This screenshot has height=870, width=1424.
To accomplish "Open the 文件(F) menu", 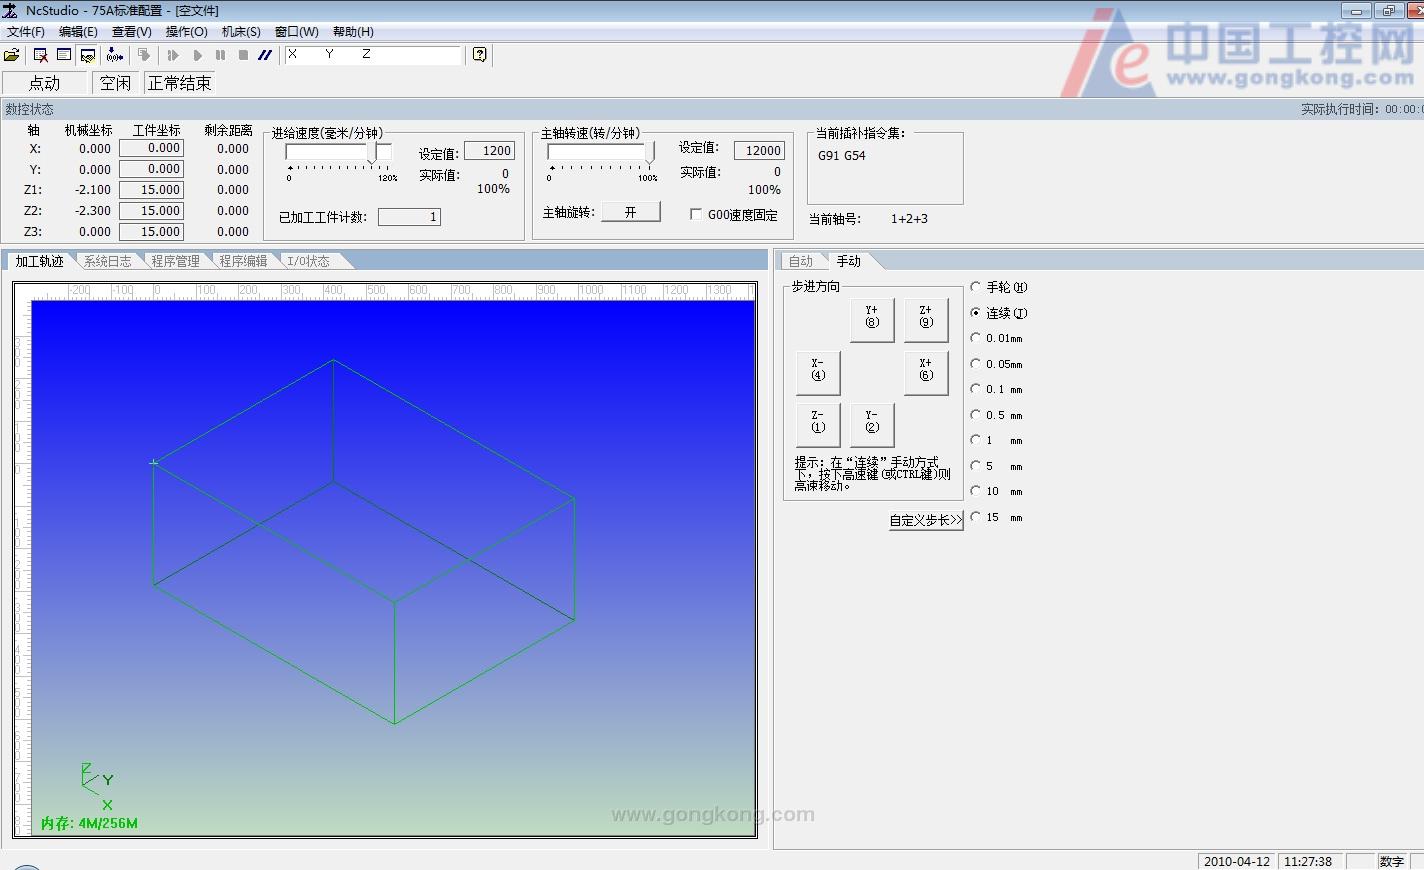I will (x=26, y=32).
